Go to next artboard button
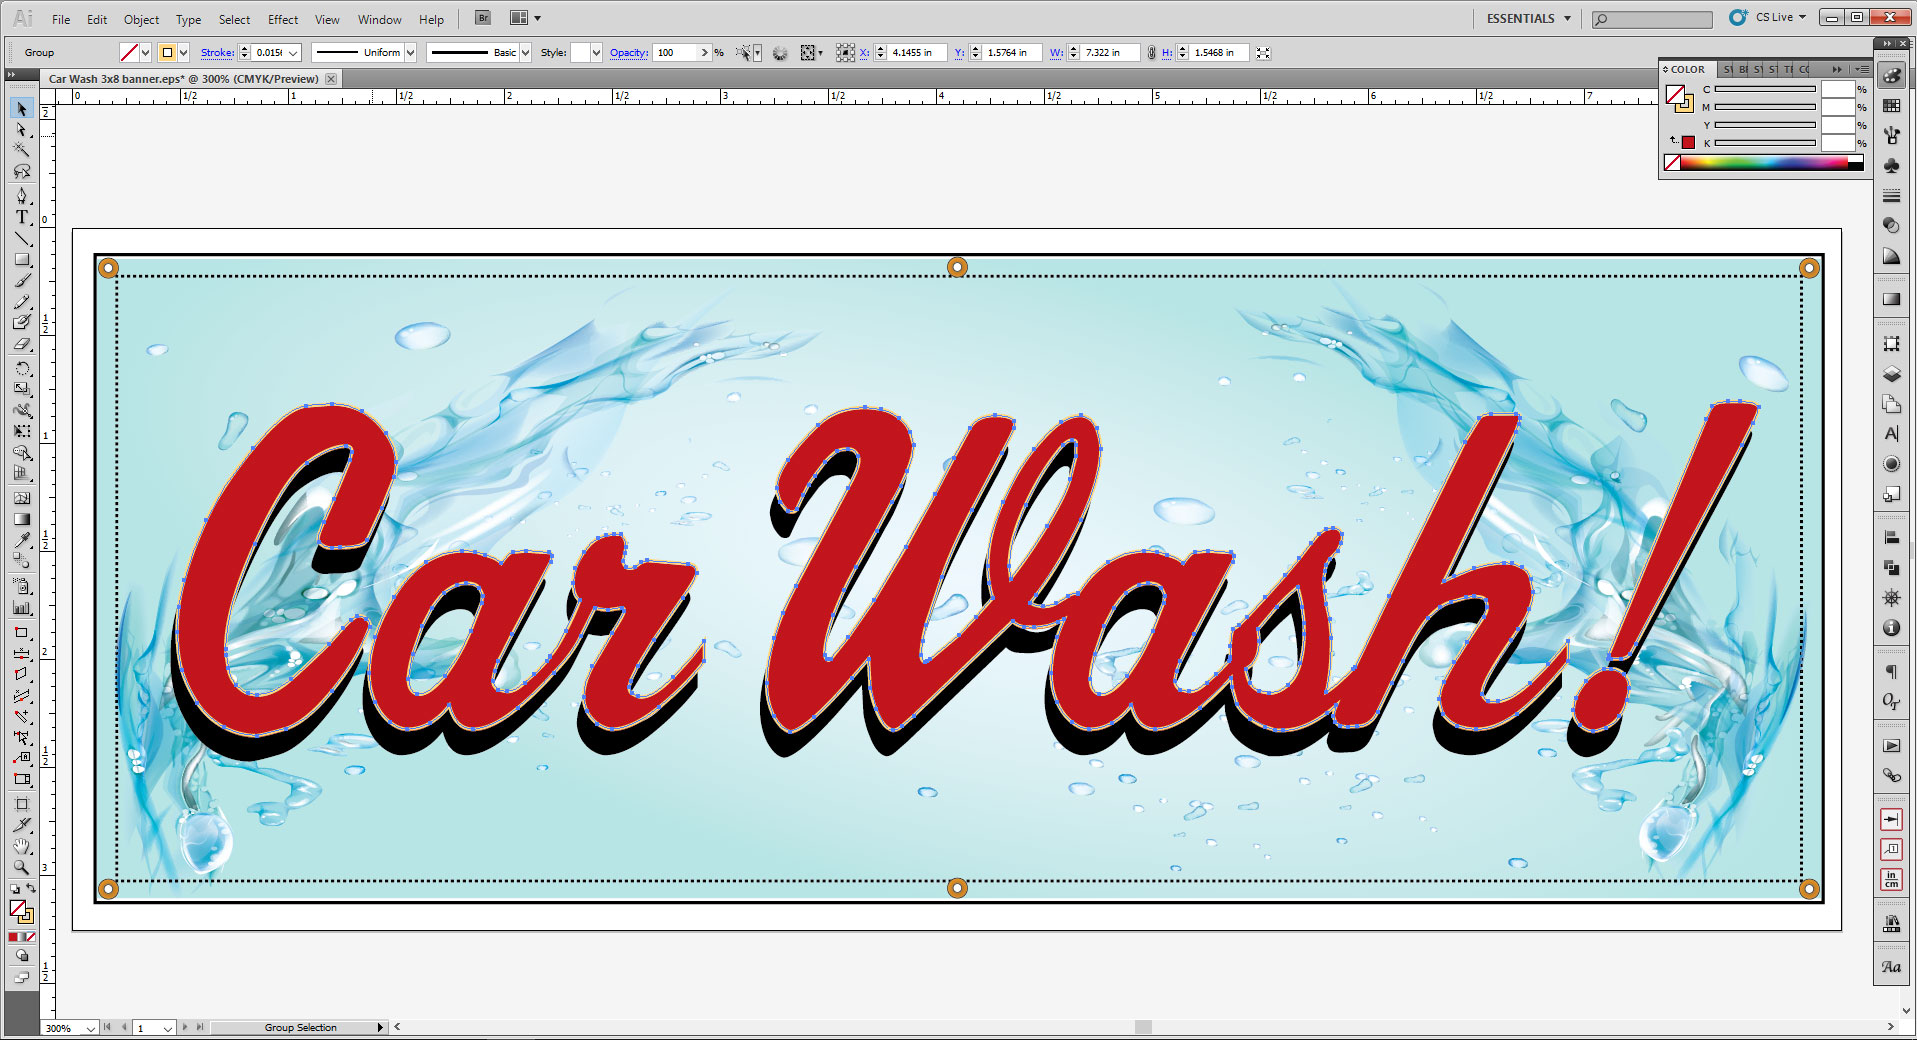The width and height of the screenshot is (1917, 1040). [x=185, y=1027]
